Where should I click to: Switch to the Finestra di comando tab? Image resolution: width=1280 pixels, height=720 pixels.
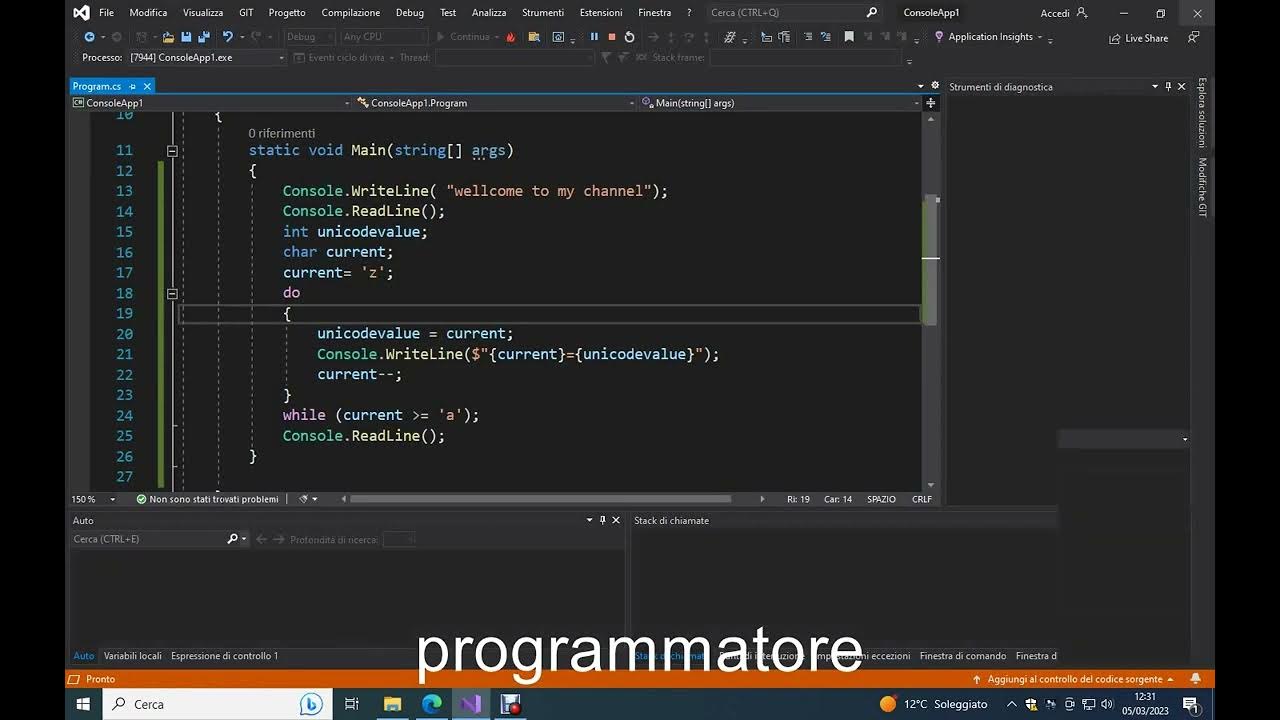point(963,656)
